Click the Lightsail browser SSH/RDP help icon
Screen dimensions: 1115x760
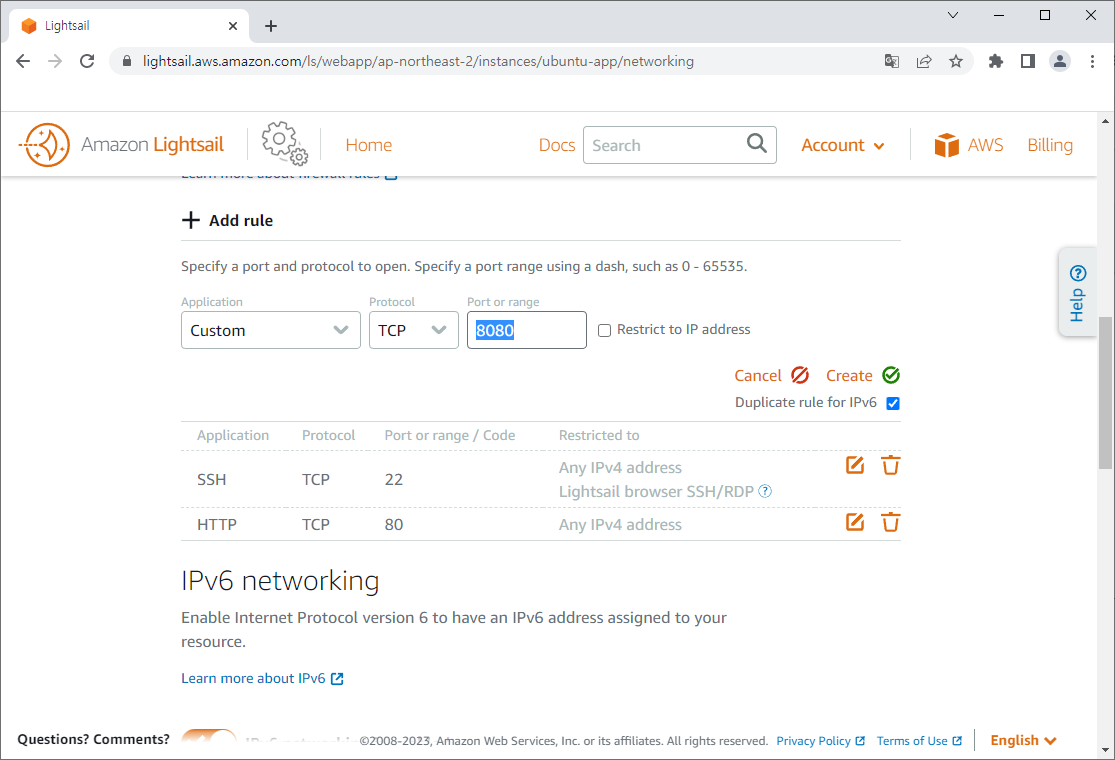[764, 491]
